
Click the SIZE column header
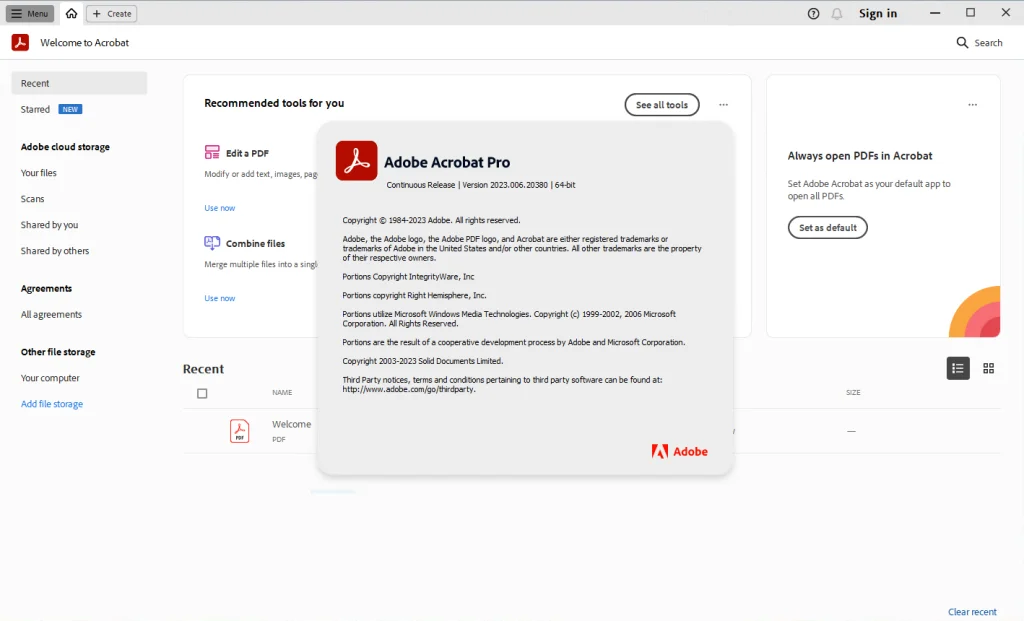(853, 392)
